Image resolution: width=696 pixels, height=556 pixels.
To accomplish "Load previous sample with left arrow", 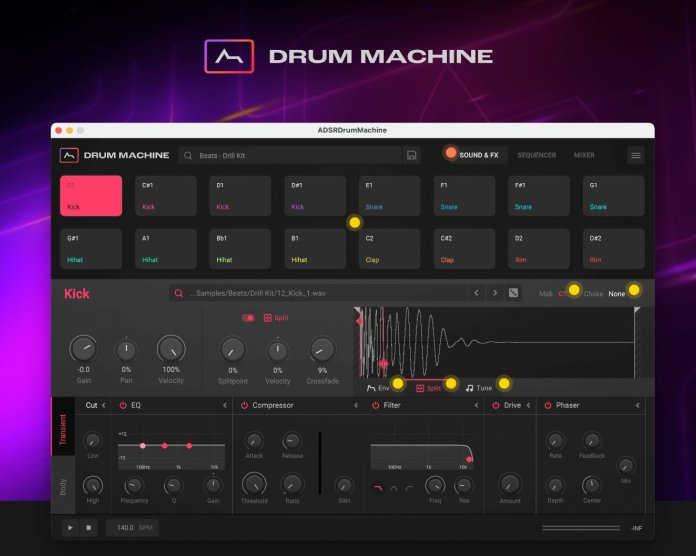I will 476,293.
